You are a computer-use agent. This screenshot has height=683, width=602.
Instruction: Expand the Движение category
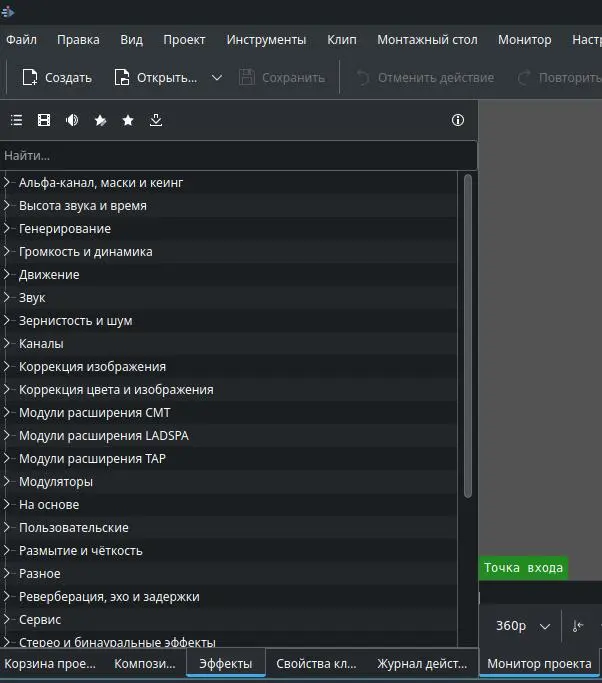7,274
